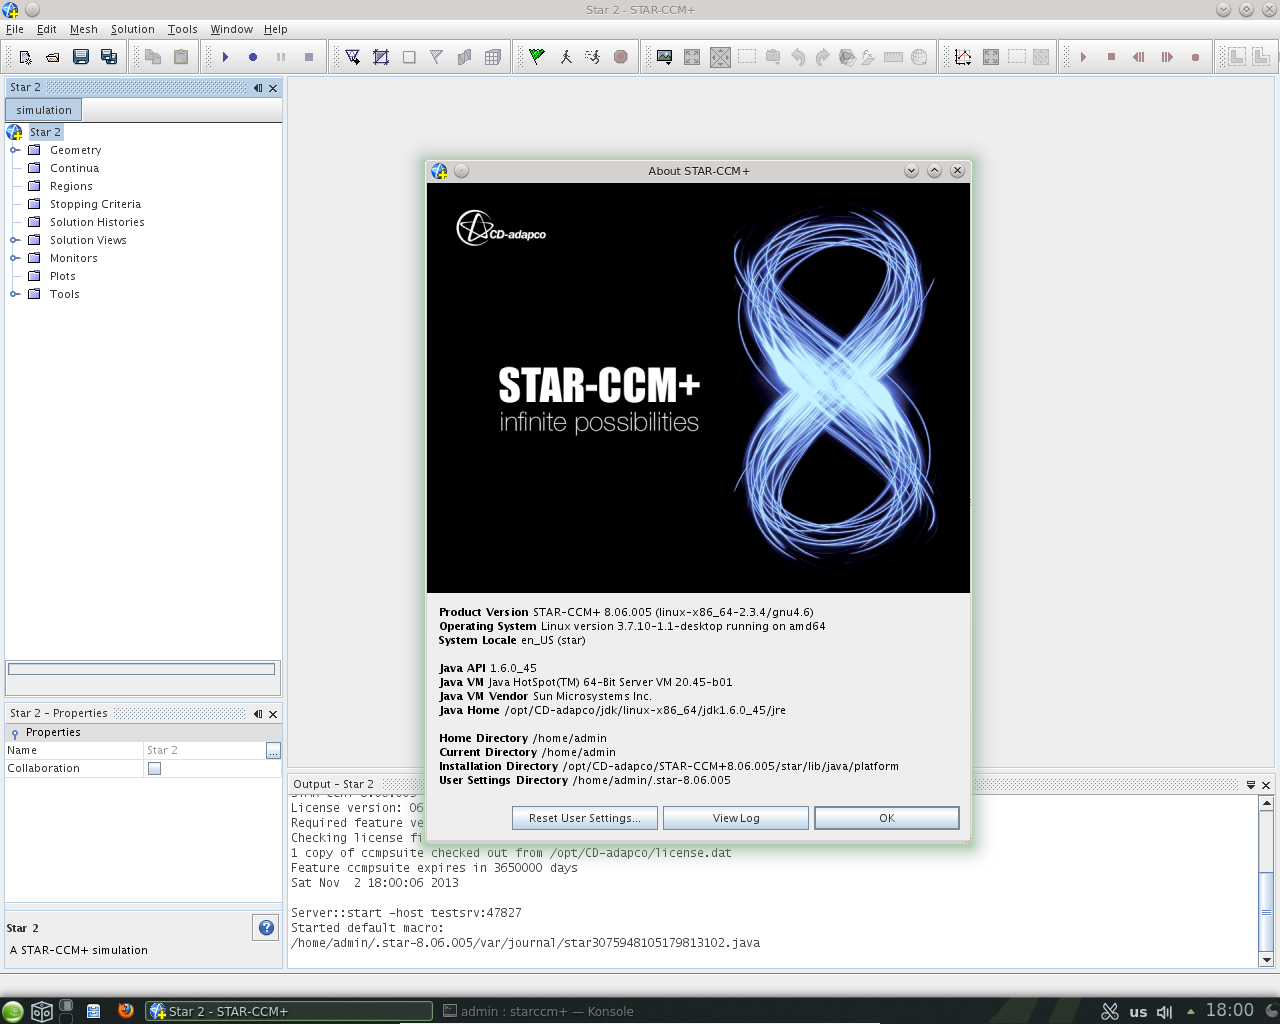Click the red step-forward icon
The height and width of the screenshot is (1024, 1280).
click(x=1167, y=57)
